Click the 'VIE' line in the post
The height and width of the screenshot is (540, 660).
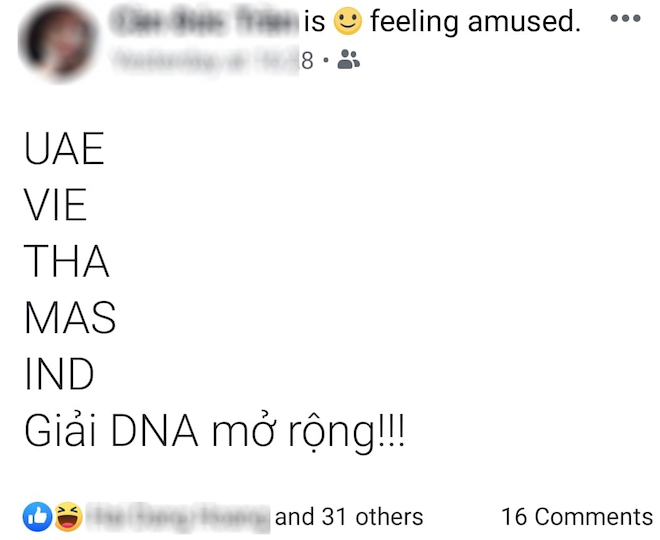(x=55, y=206)
